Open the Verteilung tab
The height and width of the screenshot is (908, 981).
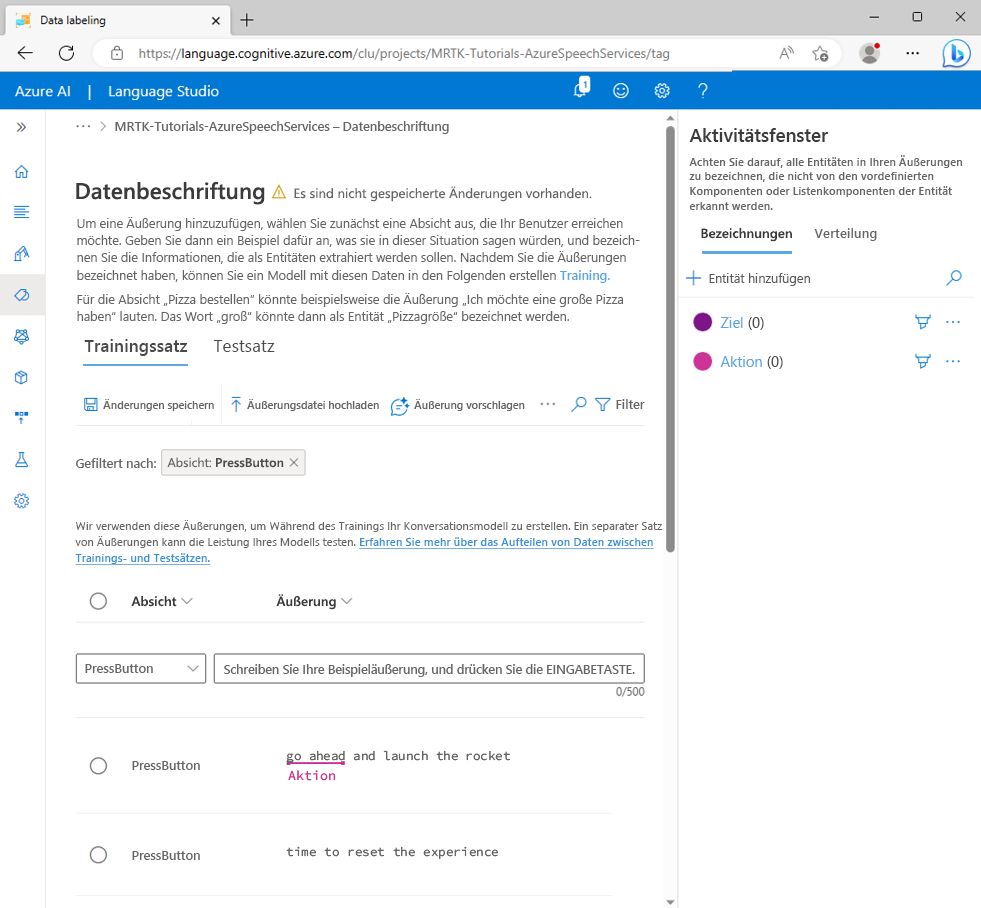845,234
